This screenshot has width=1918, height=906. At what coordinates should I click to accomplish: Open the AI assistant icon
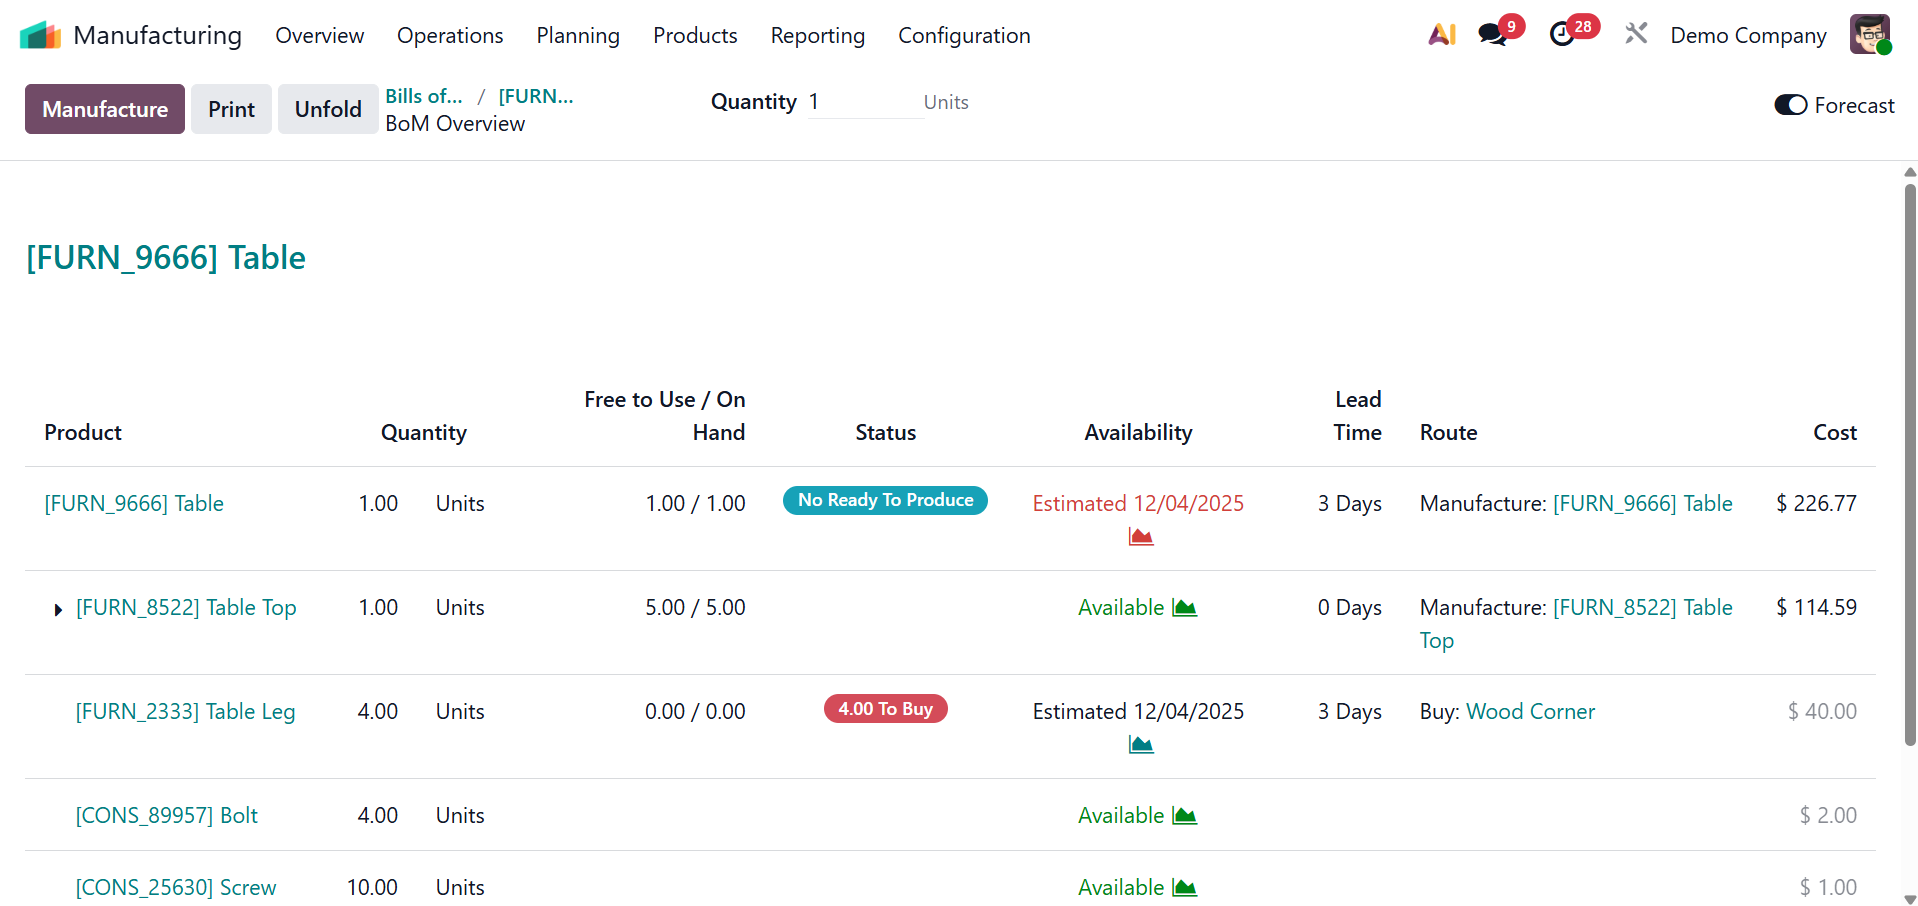click(x=1442, y=35)
